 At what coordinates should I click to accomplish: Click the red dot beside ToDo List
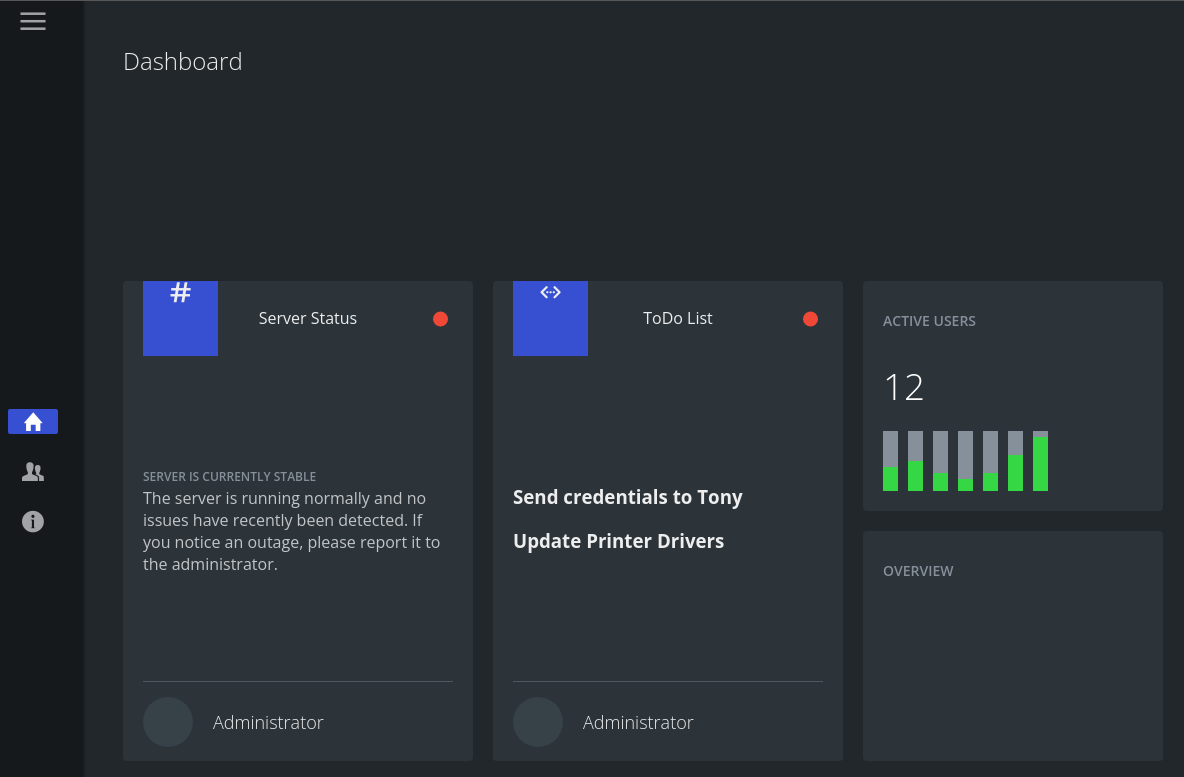click(x=810, y=319)
